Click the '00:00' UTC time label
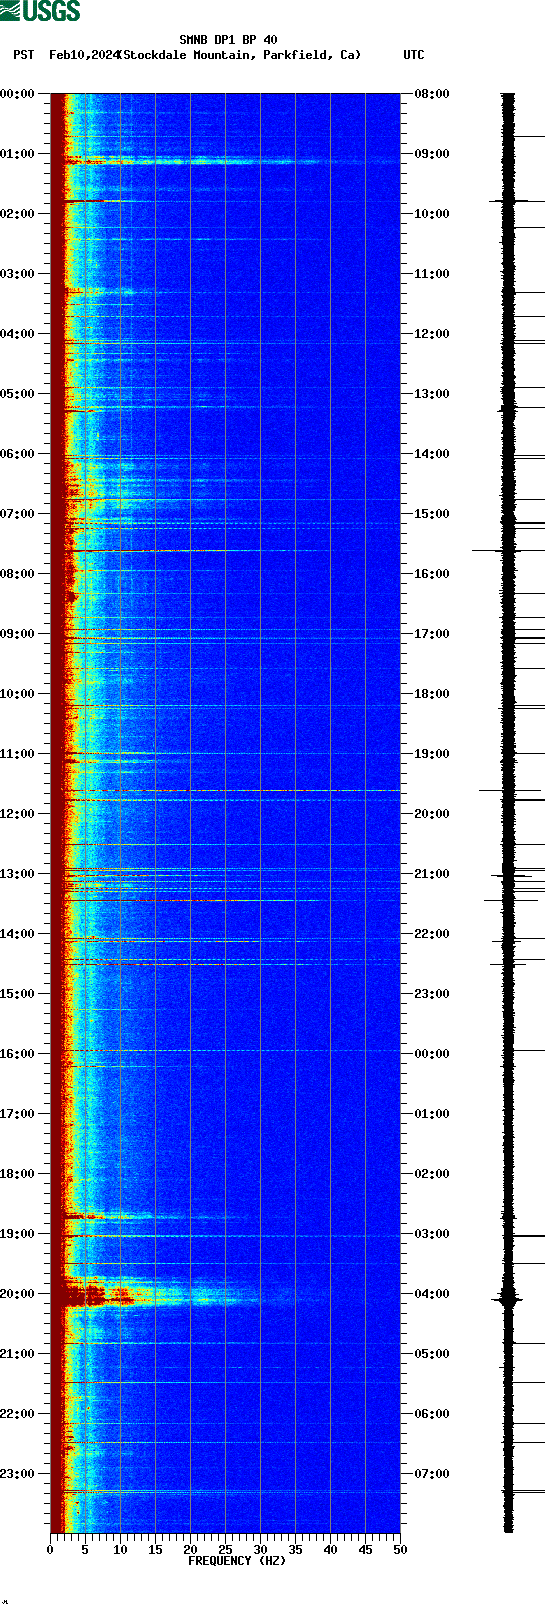This screenshot has width=552, height=1613. 432,1054
